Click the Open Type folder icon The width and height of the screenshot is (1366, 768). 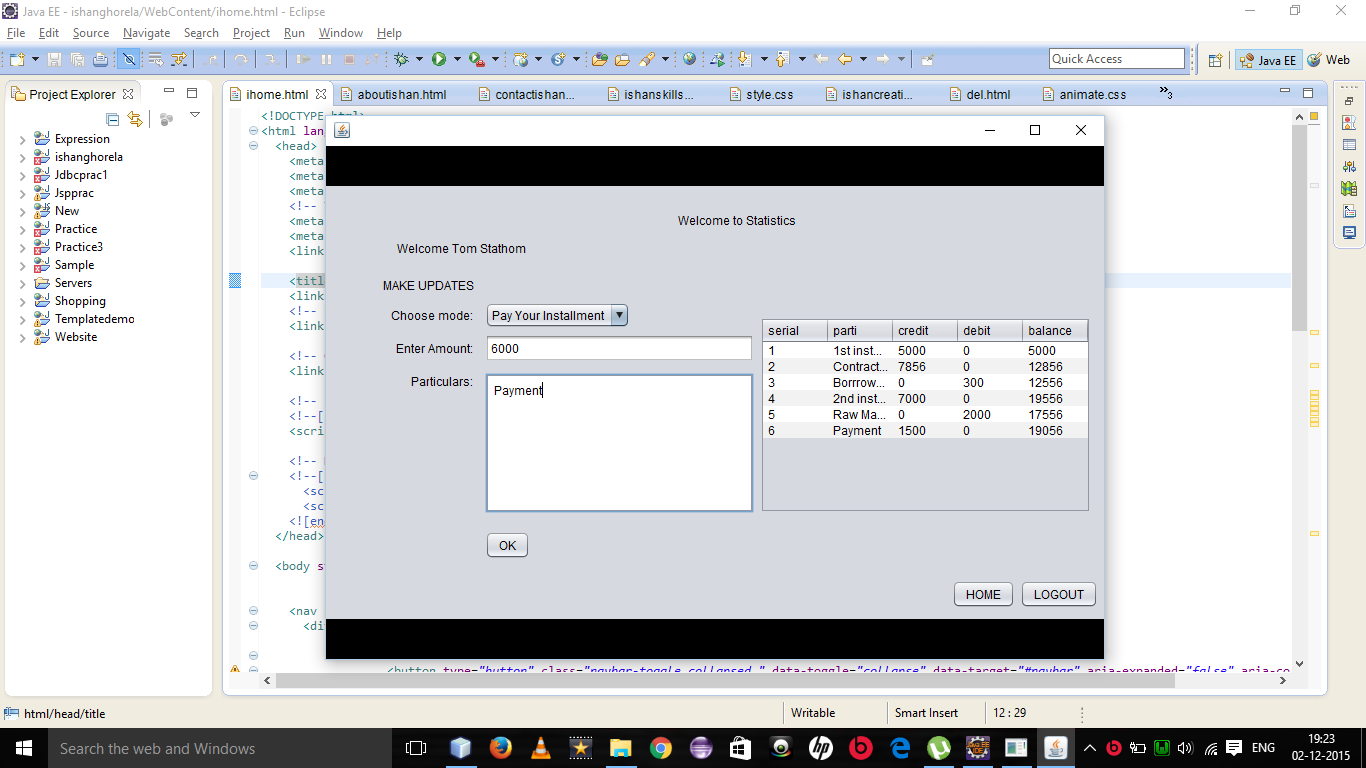[600, 60]
